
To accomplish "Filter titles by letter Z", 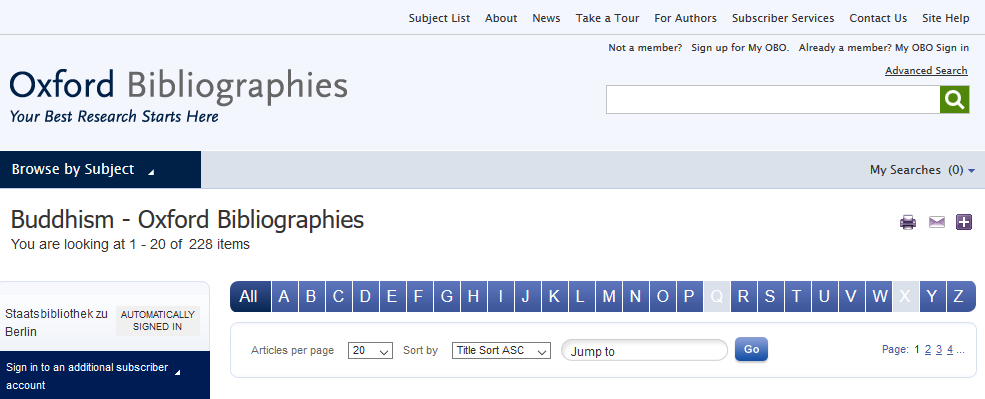I will (959, 297).
